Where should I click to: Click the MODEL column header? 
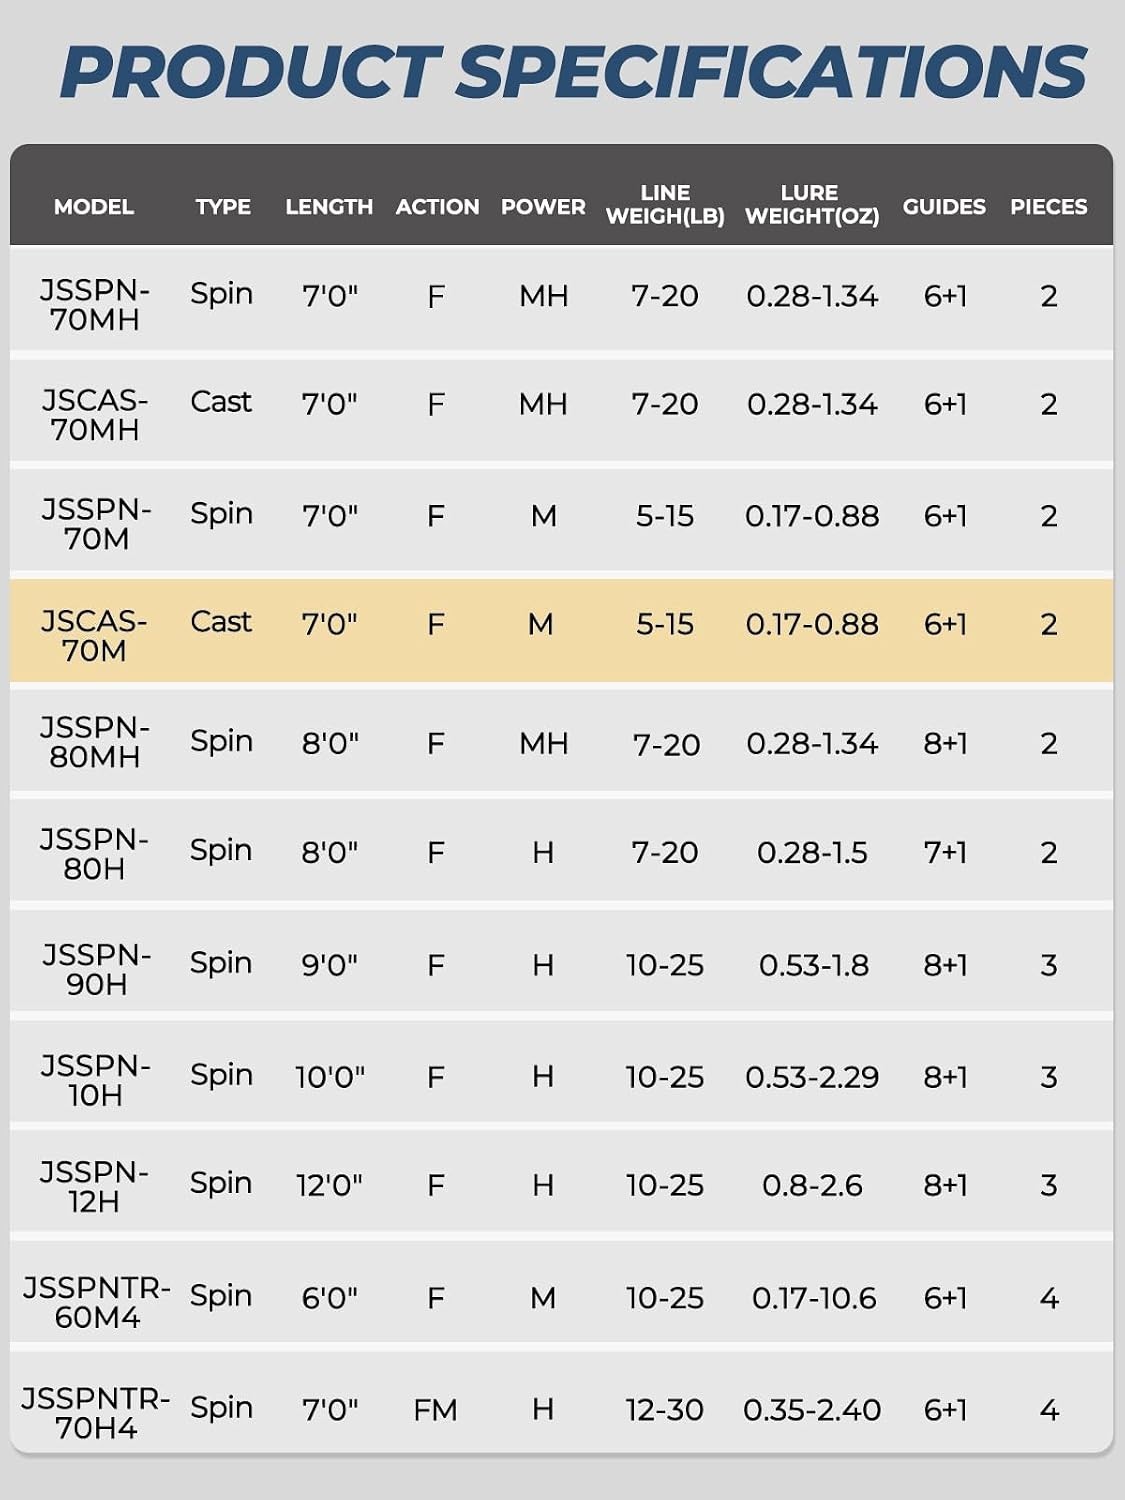93,207
